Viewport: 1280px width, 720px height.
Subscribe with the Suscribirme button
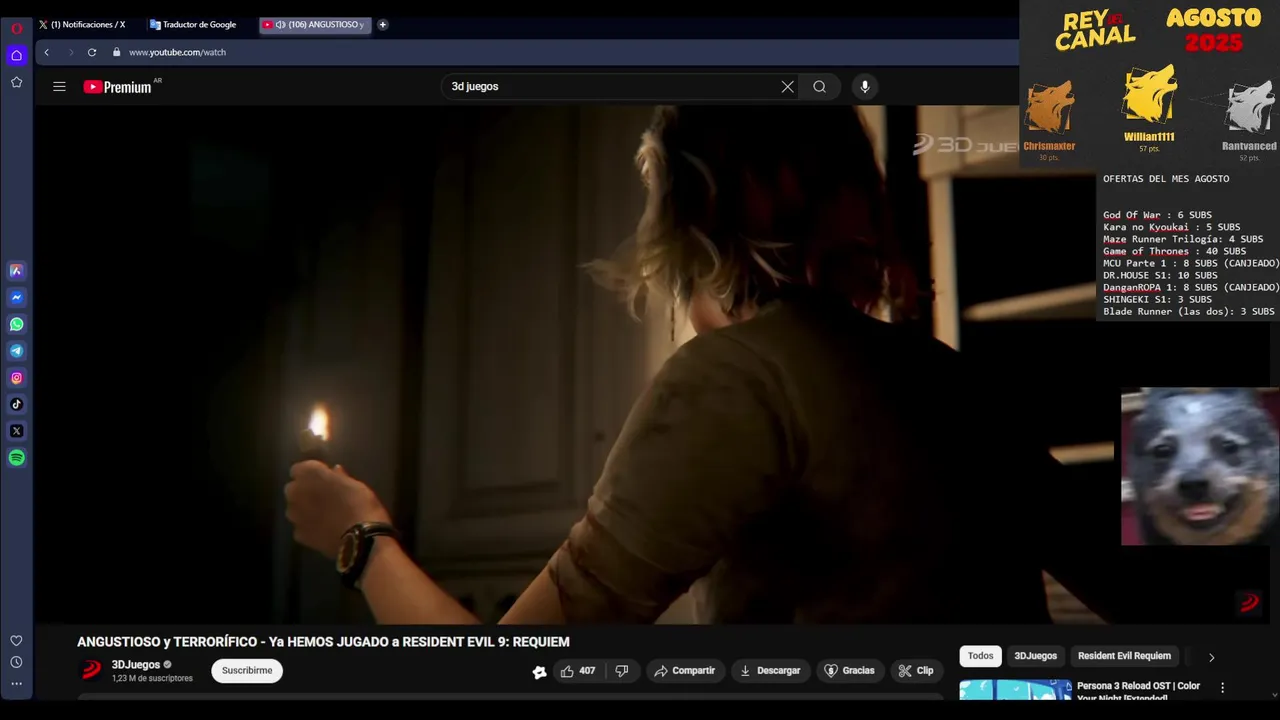pyautogui.click(x=247, y=671)
